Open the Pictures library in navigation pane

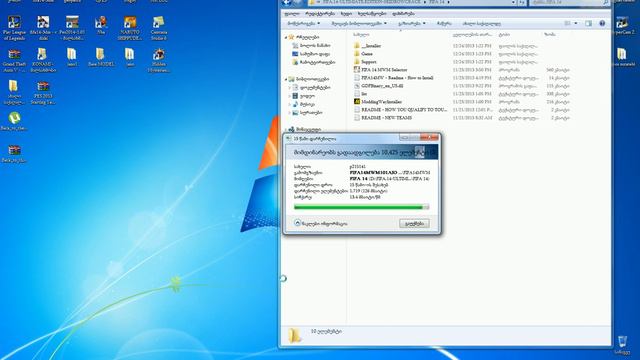click(x=307, y=112)
